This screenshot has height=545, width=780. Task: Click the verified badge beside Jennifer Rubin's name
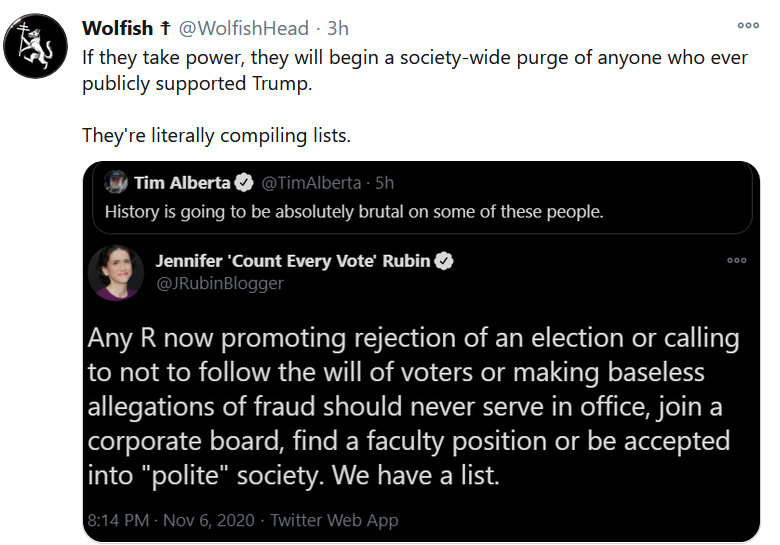point(444,261)
